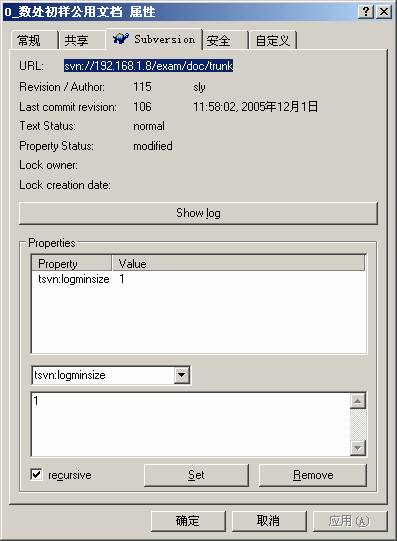Screen dimensions: 397x541
Task: Switch to the 自定义 tab
Action: click(272, 40)
